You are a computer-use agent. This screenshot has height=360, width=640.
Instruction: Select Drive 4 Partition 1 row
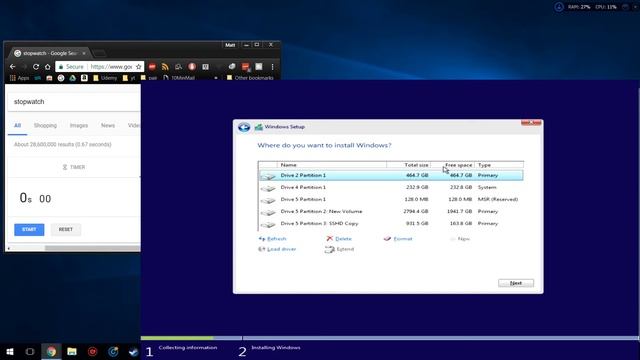(x=391, y=187)
